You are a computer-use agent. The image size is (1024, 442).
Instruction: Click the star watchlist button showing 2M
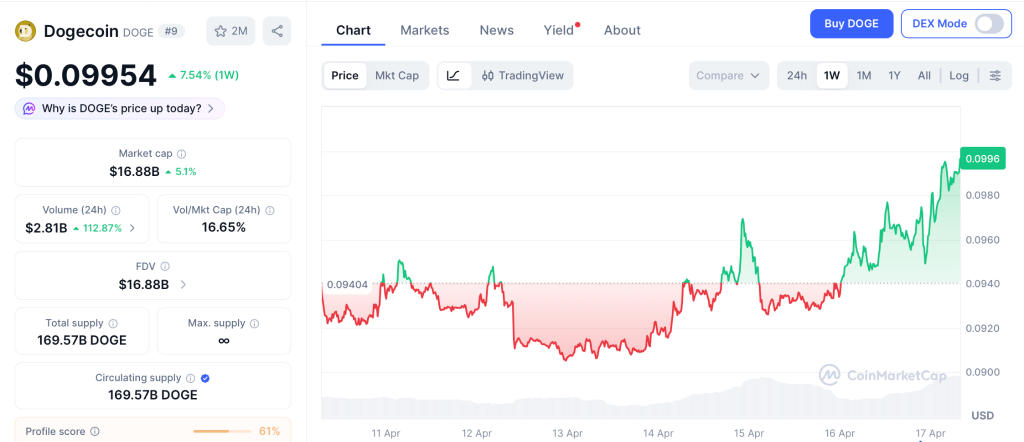(230, 31)
